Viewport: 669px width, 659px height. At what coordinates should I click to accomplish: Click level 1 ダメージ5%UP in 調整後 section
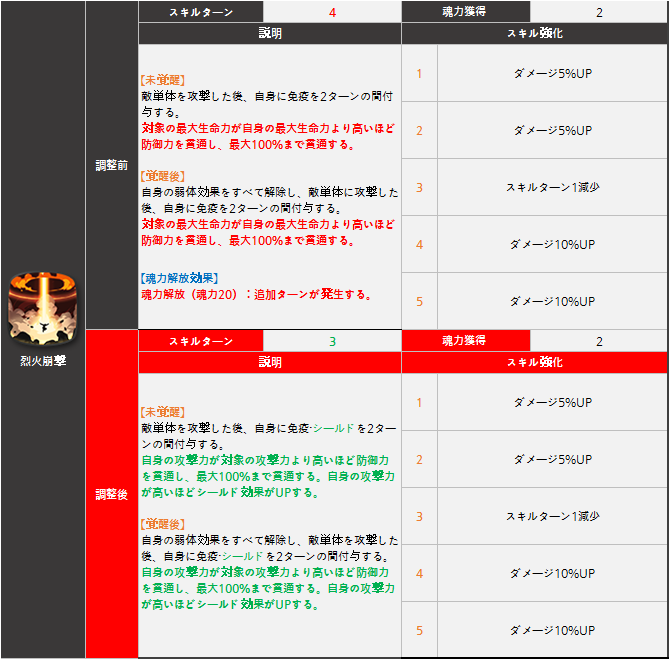coord(553,402)
